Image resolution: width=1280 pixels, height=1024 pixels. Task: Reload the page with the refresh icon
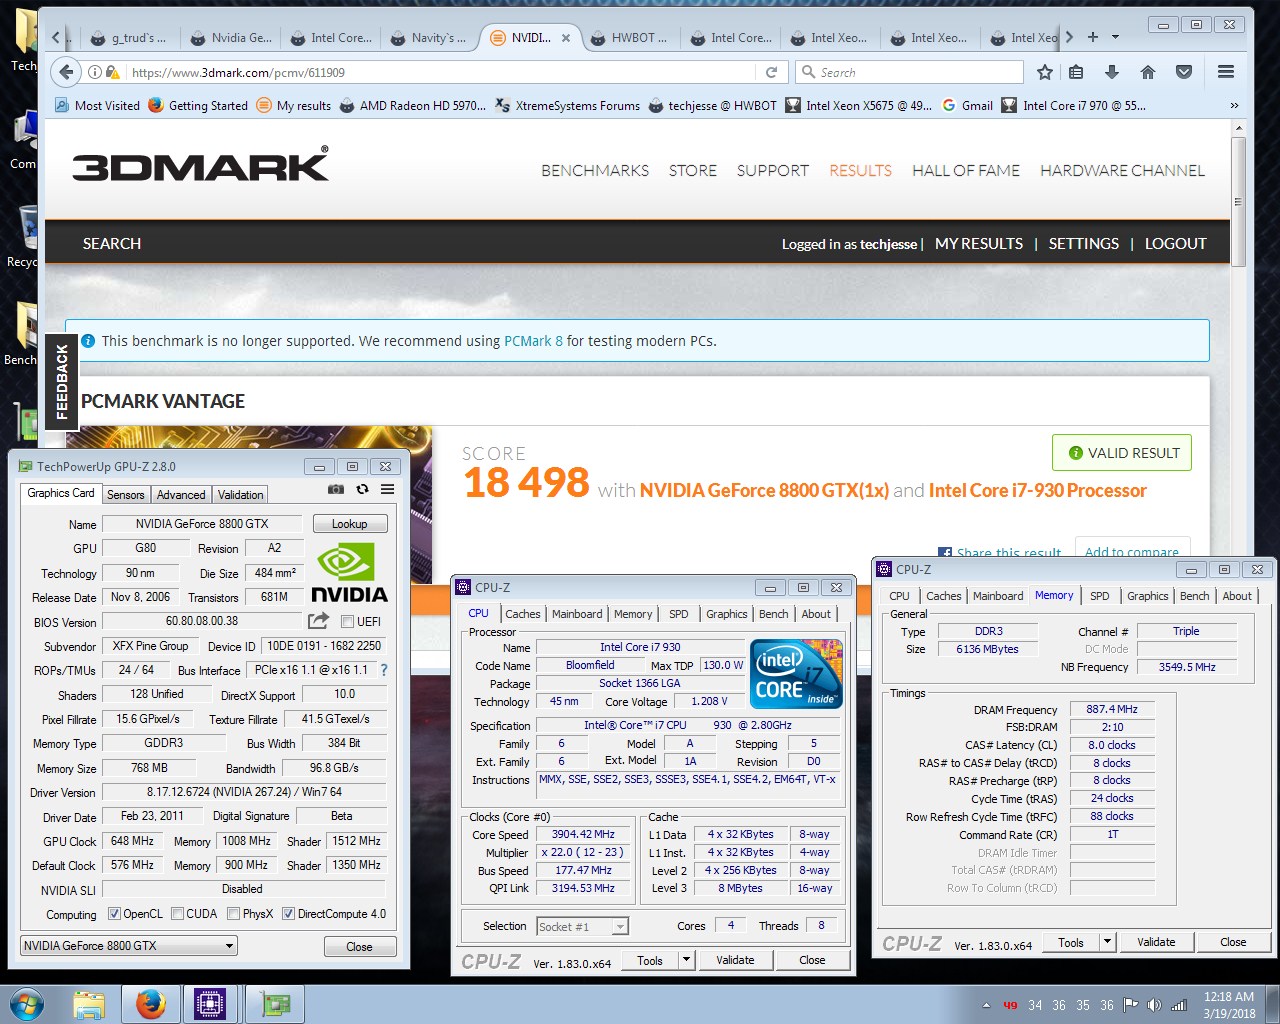point(771,72)
